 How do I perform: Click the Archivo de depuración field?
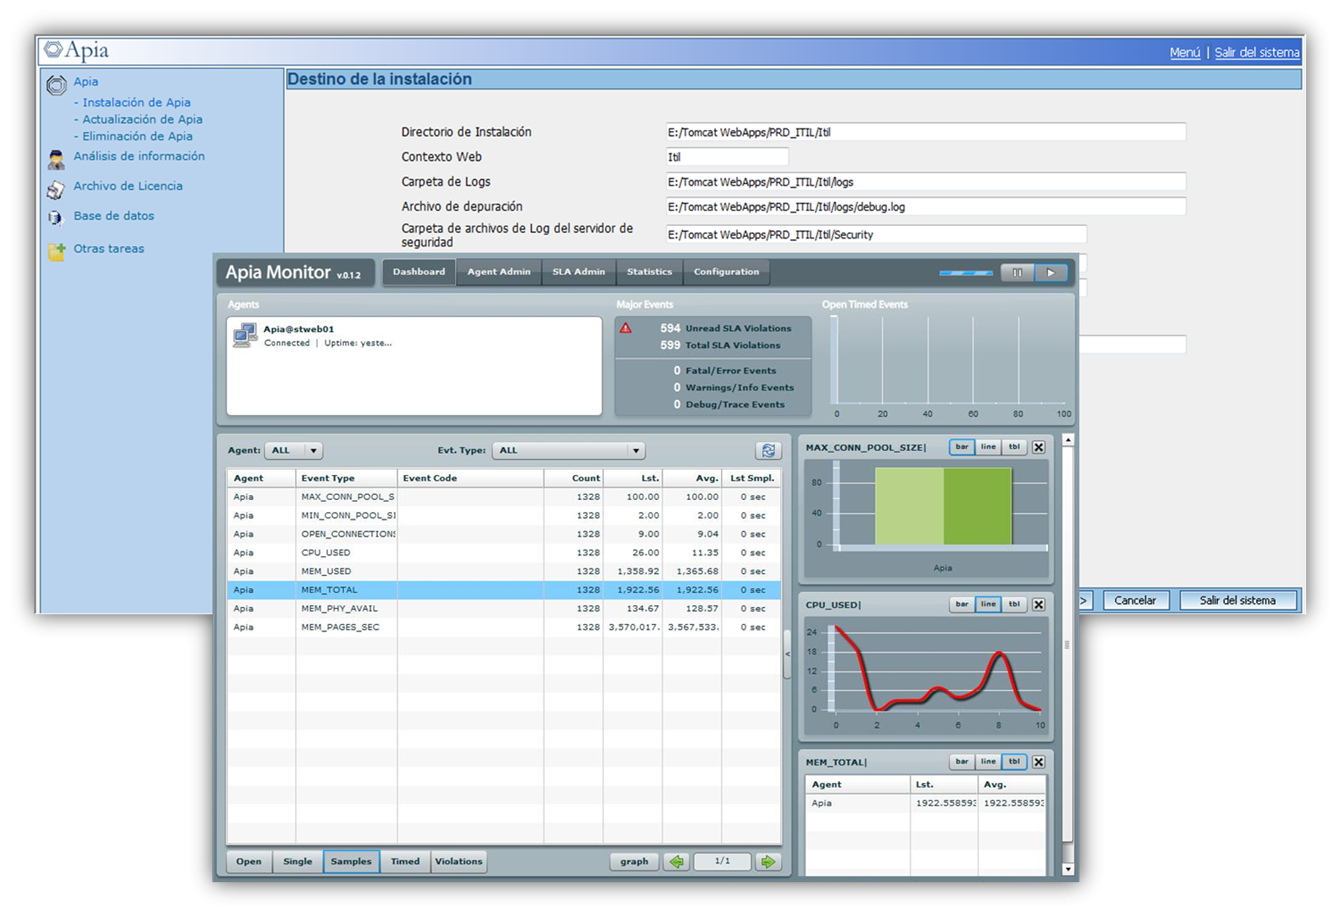(926, 207)
